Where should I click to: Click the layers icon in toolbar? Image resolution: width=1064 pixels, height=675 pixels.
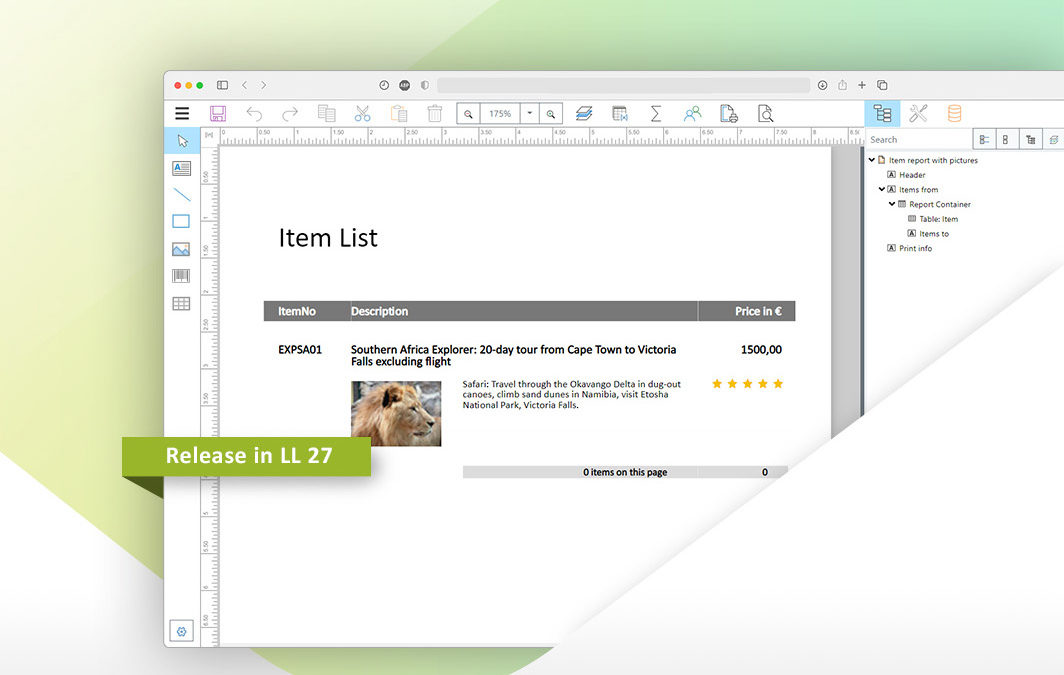pos(584,114)
